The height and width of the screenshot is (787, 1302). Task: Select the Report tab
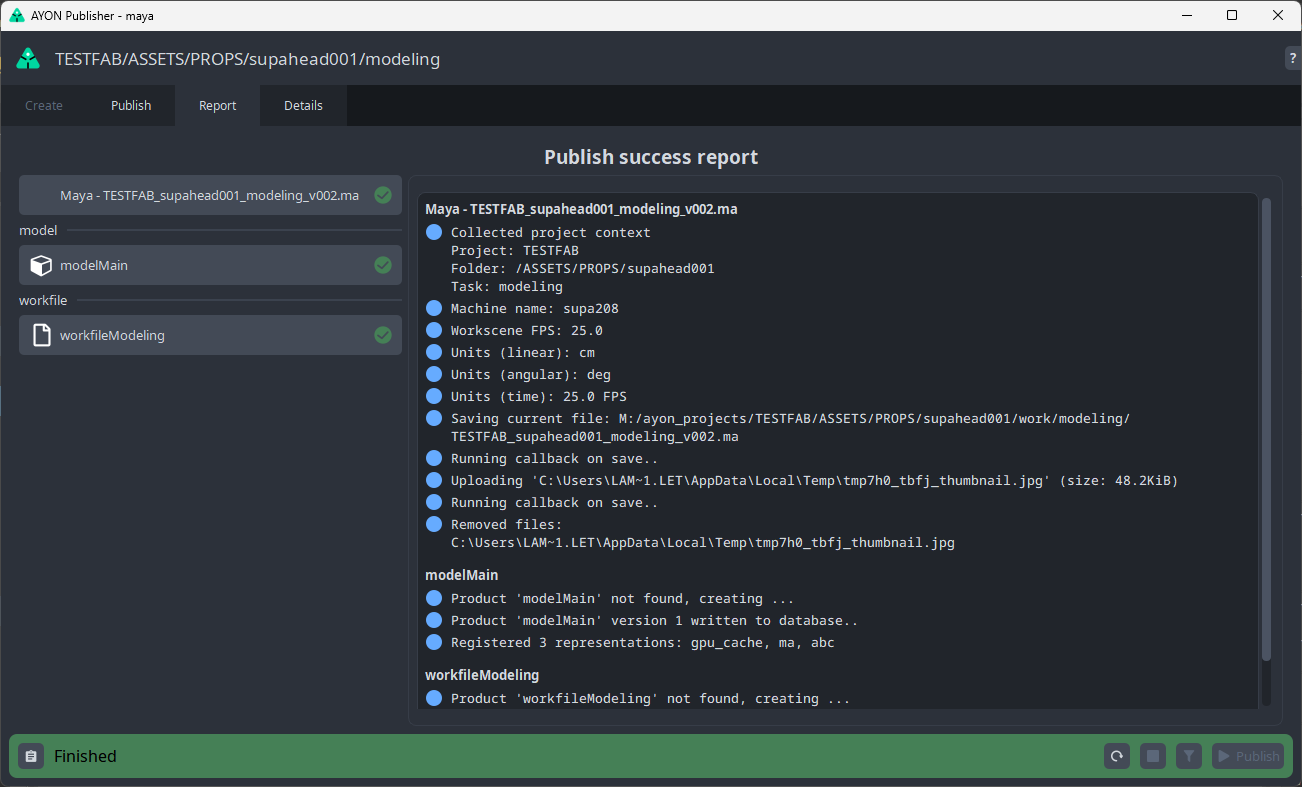tap(218, 105)
